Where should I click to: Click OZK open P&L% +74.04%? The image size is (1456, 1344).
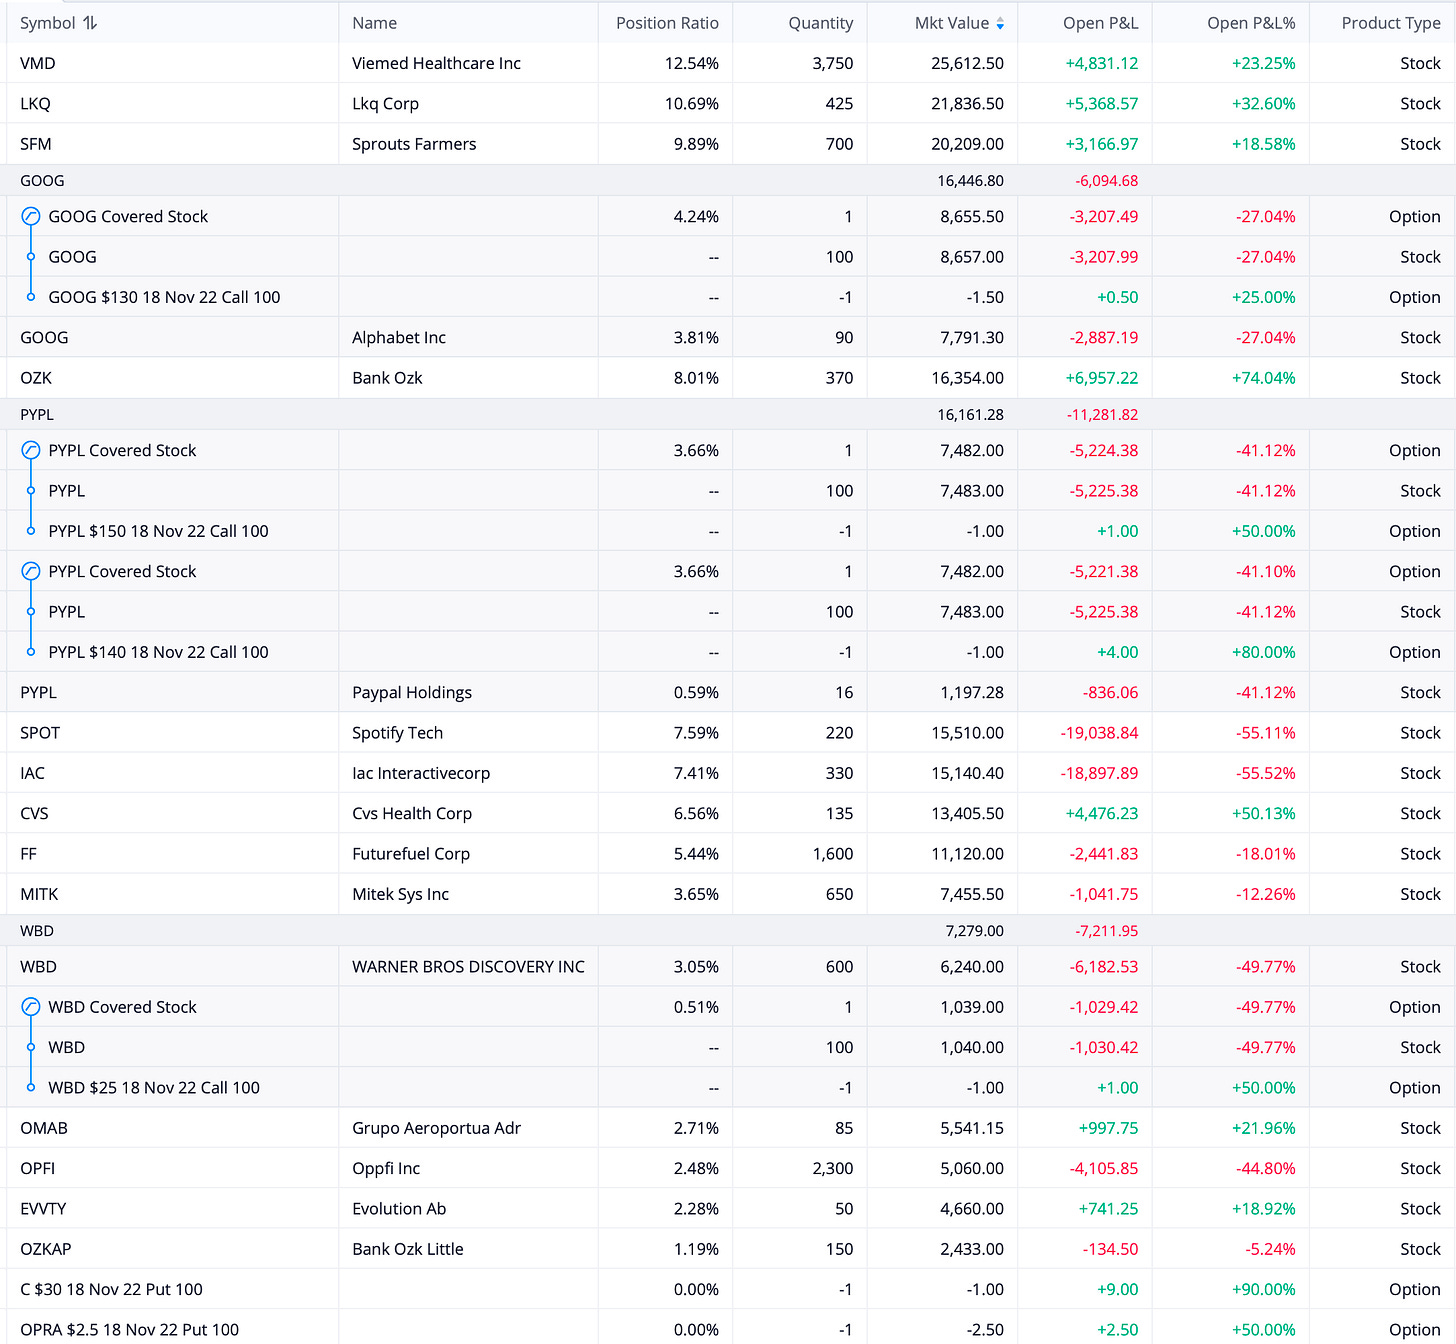click(x=1263, y=378)
